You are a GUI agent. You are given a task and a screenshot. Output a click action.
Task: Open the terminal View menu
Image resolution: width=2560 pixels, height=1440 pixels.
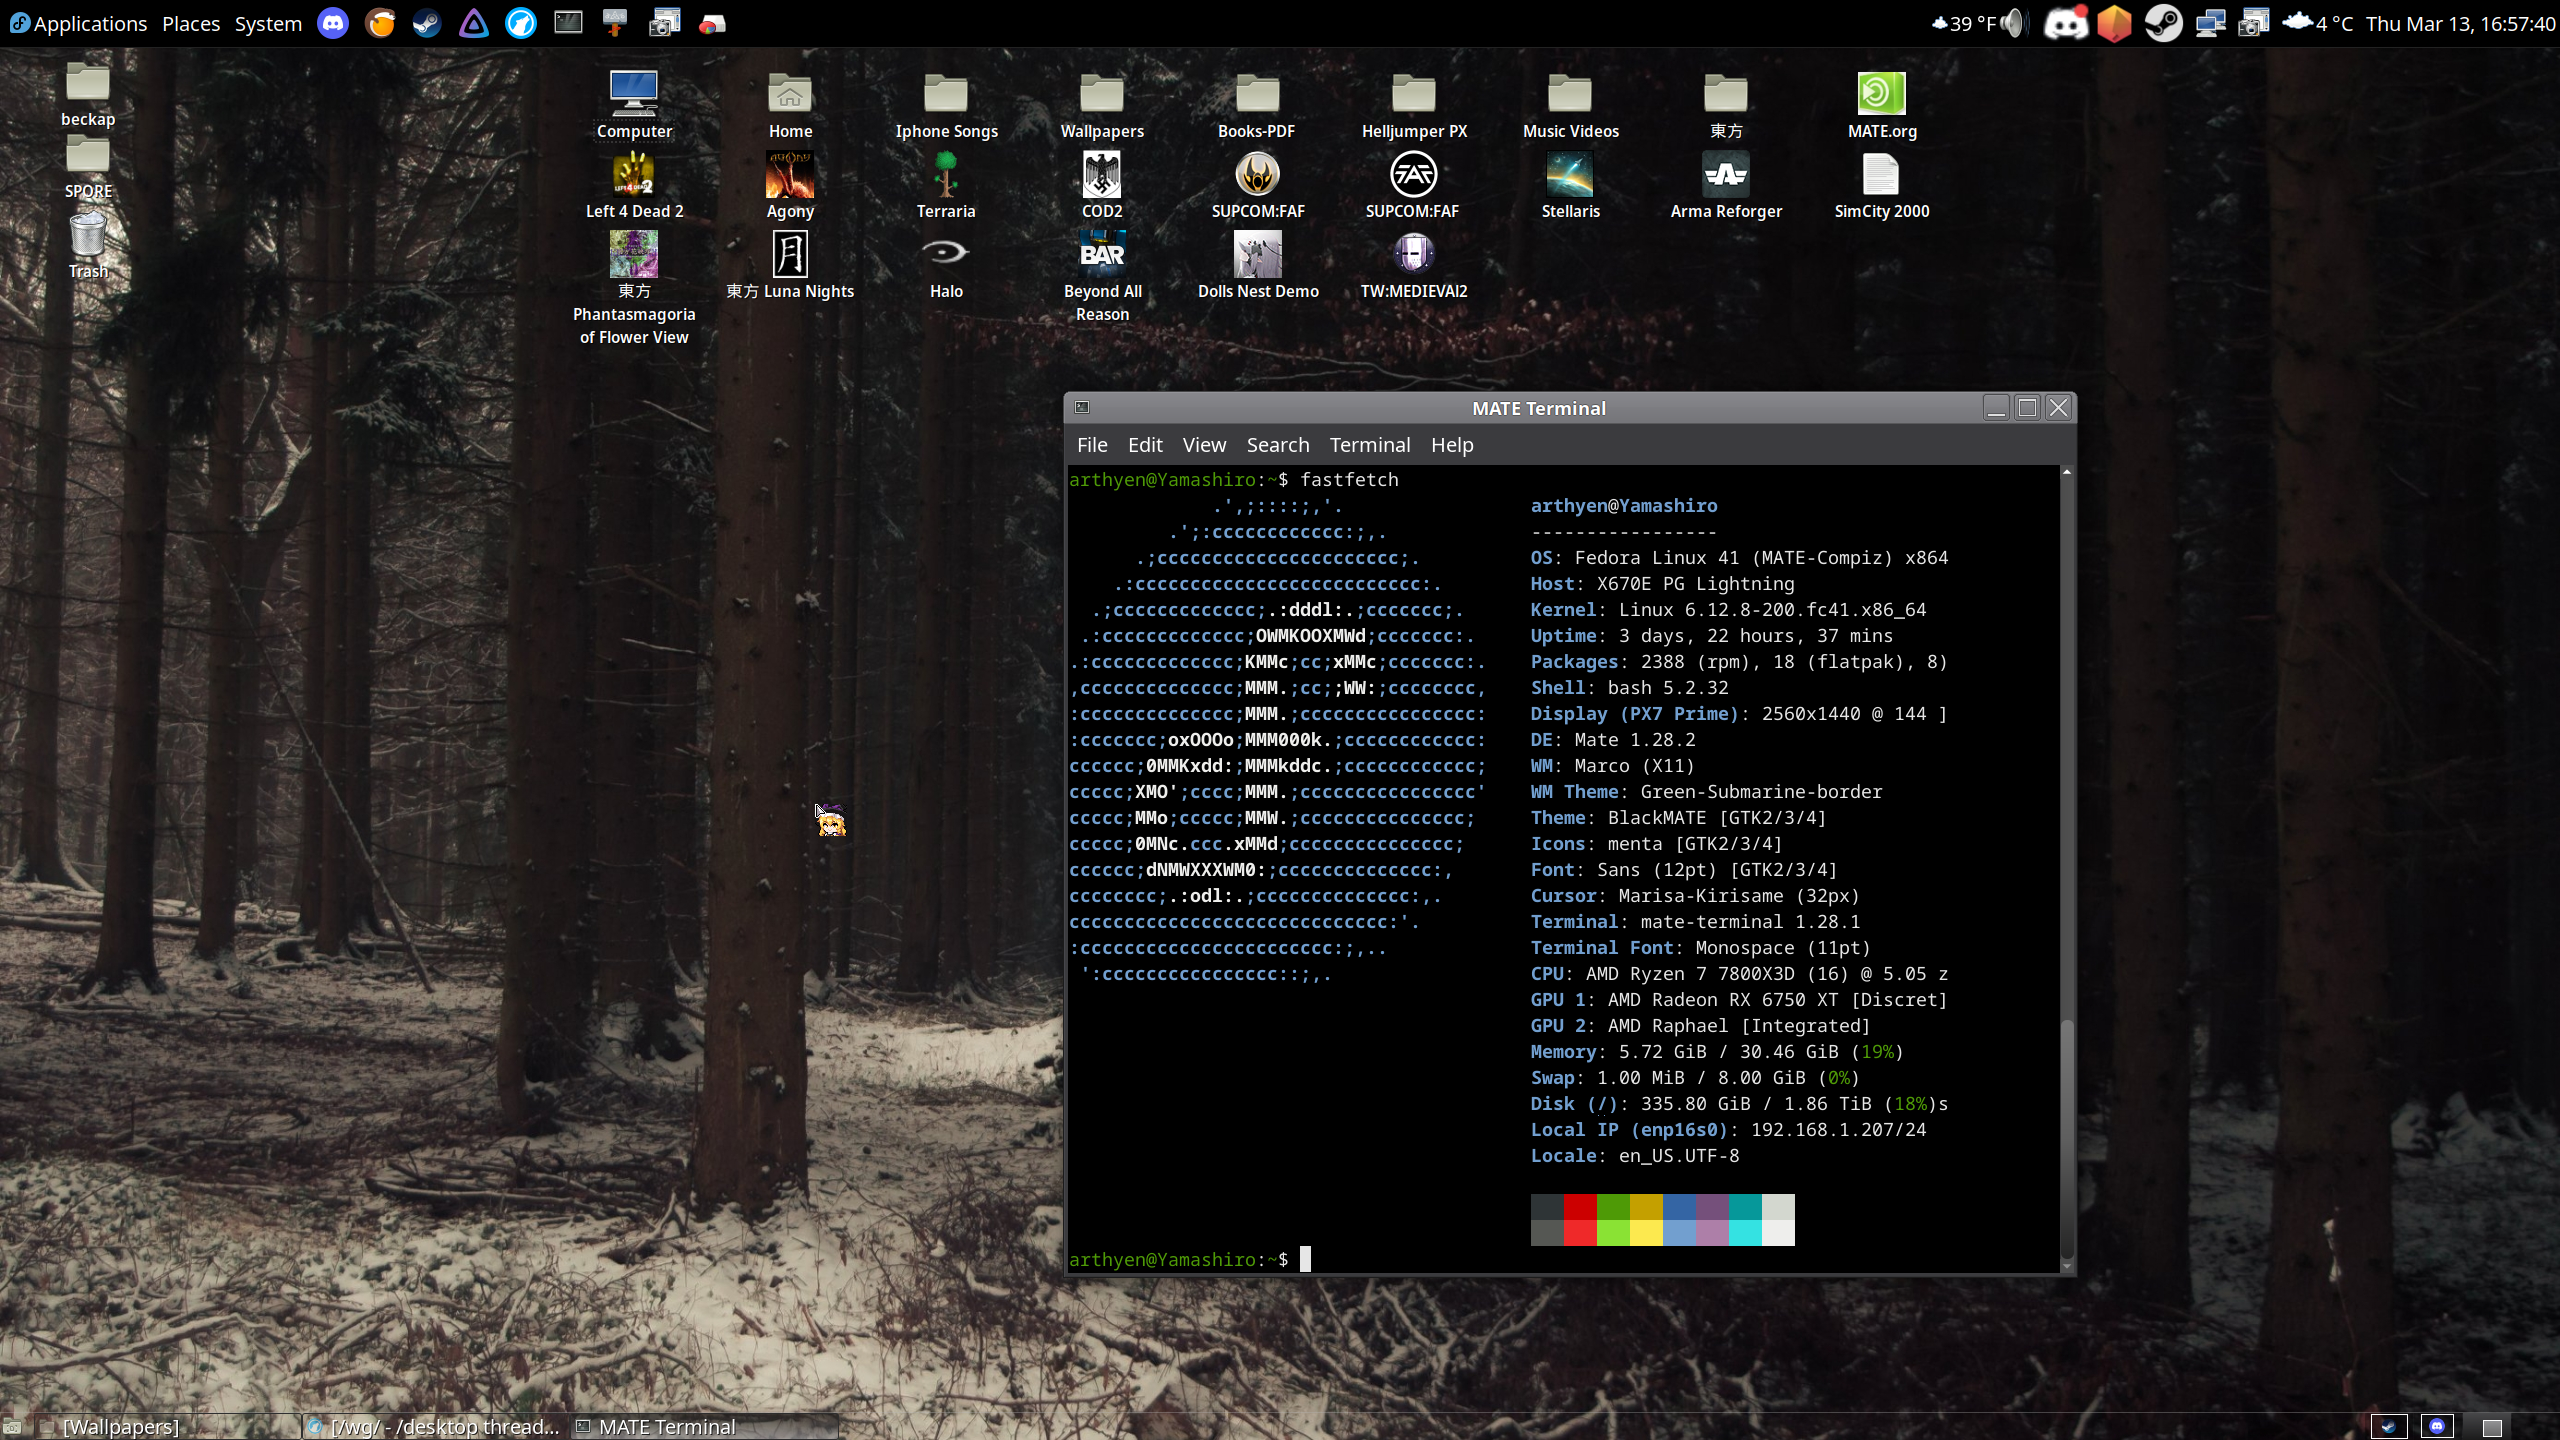click(1204, 445)
